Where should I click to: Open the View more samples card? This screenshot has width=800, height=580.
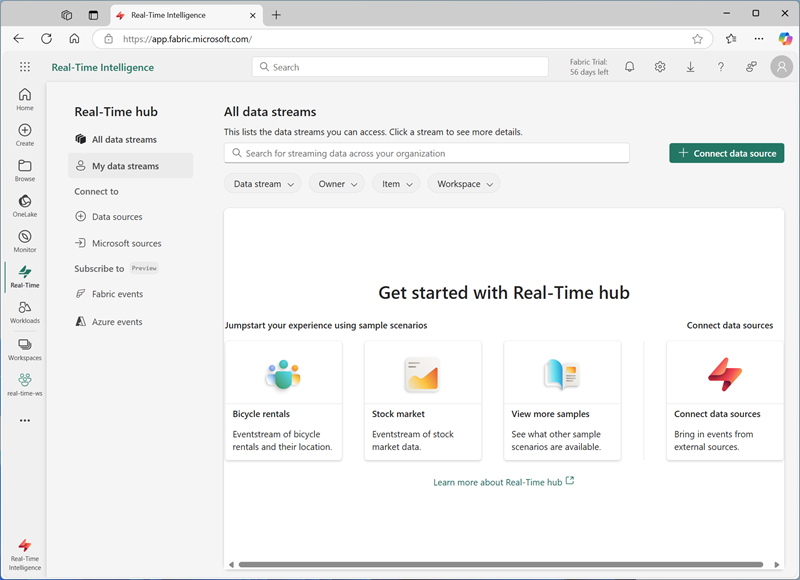562,401
